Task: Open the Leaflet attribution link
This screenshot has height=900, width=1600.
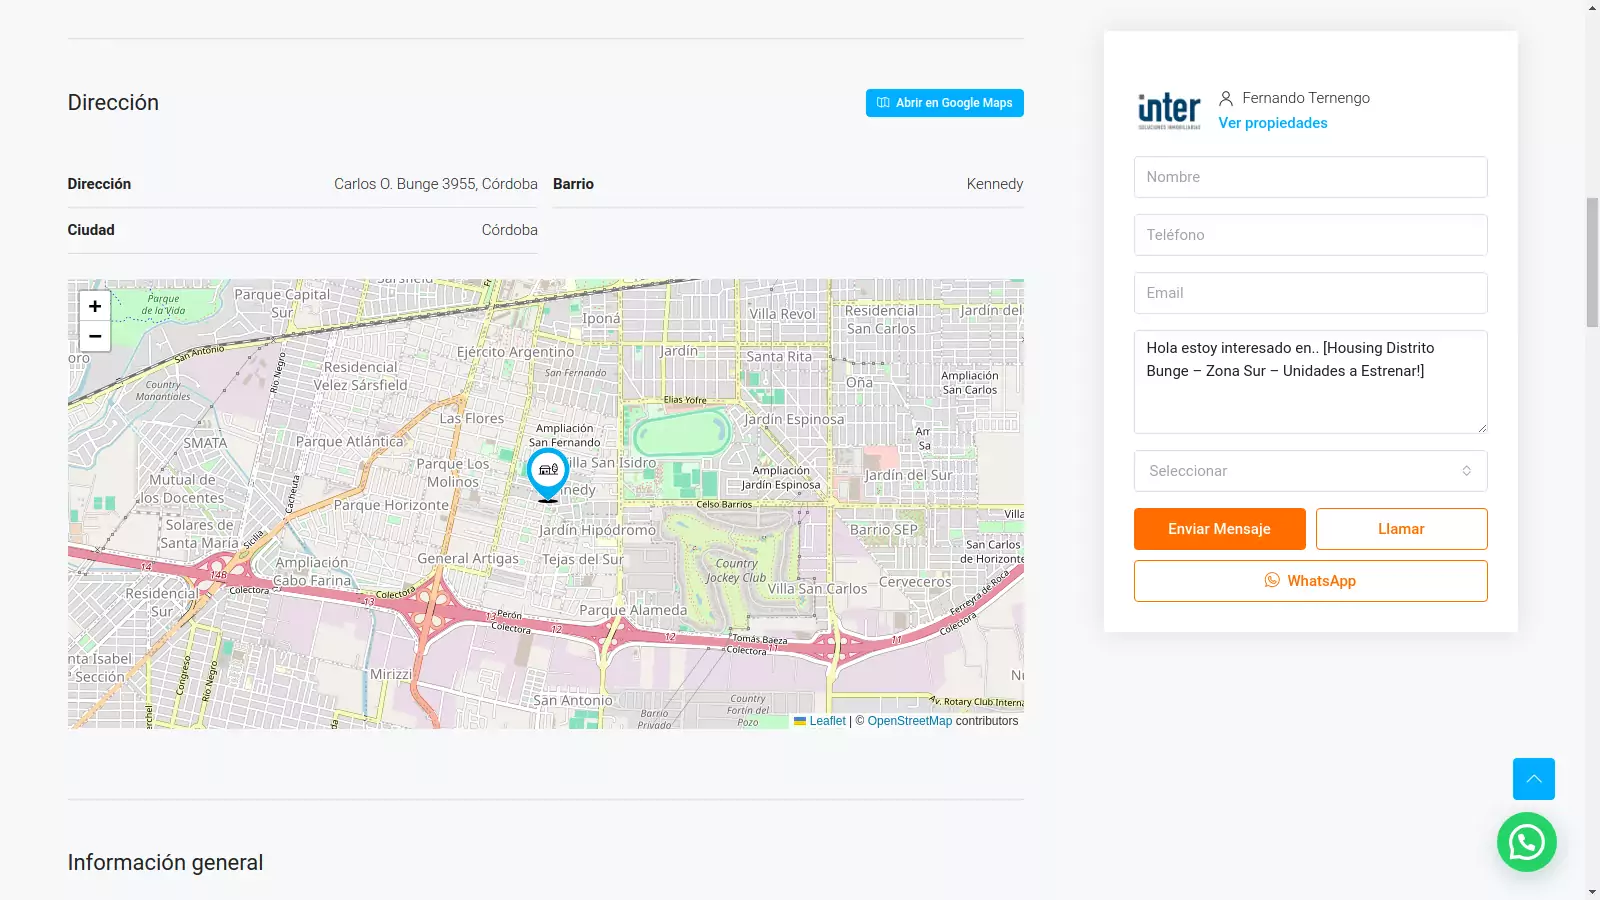Action: pos(827,721)
